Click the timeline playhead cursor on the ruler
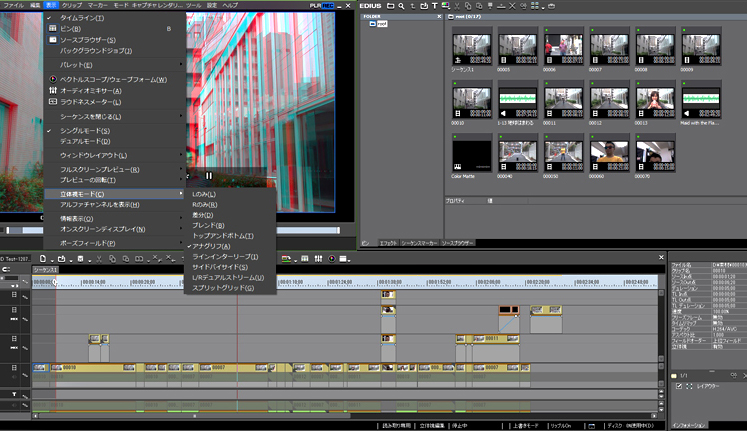 coord(55,282)
